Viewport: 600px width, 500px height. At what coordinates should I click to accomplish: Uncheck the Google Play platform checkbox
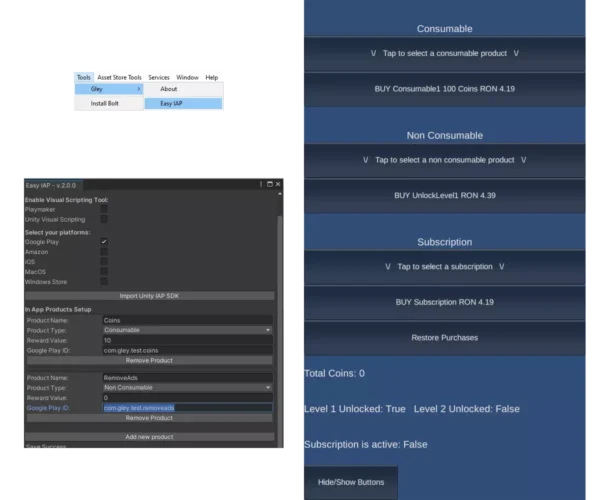[104, 241]
